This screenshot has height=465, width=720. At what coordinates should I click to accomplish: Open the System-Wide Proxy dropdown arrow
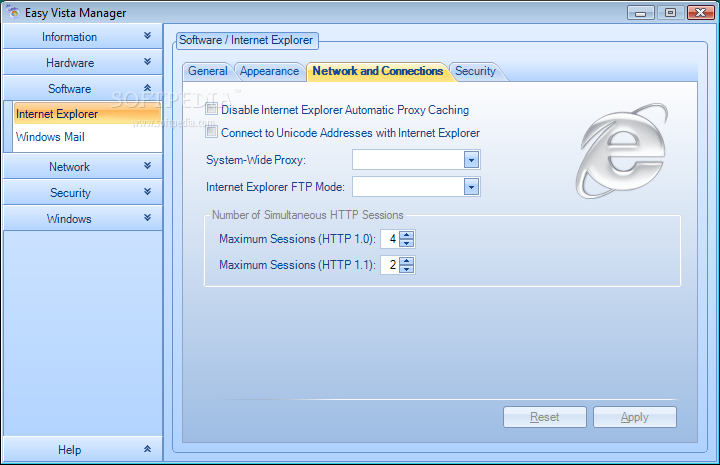(471, 160)
